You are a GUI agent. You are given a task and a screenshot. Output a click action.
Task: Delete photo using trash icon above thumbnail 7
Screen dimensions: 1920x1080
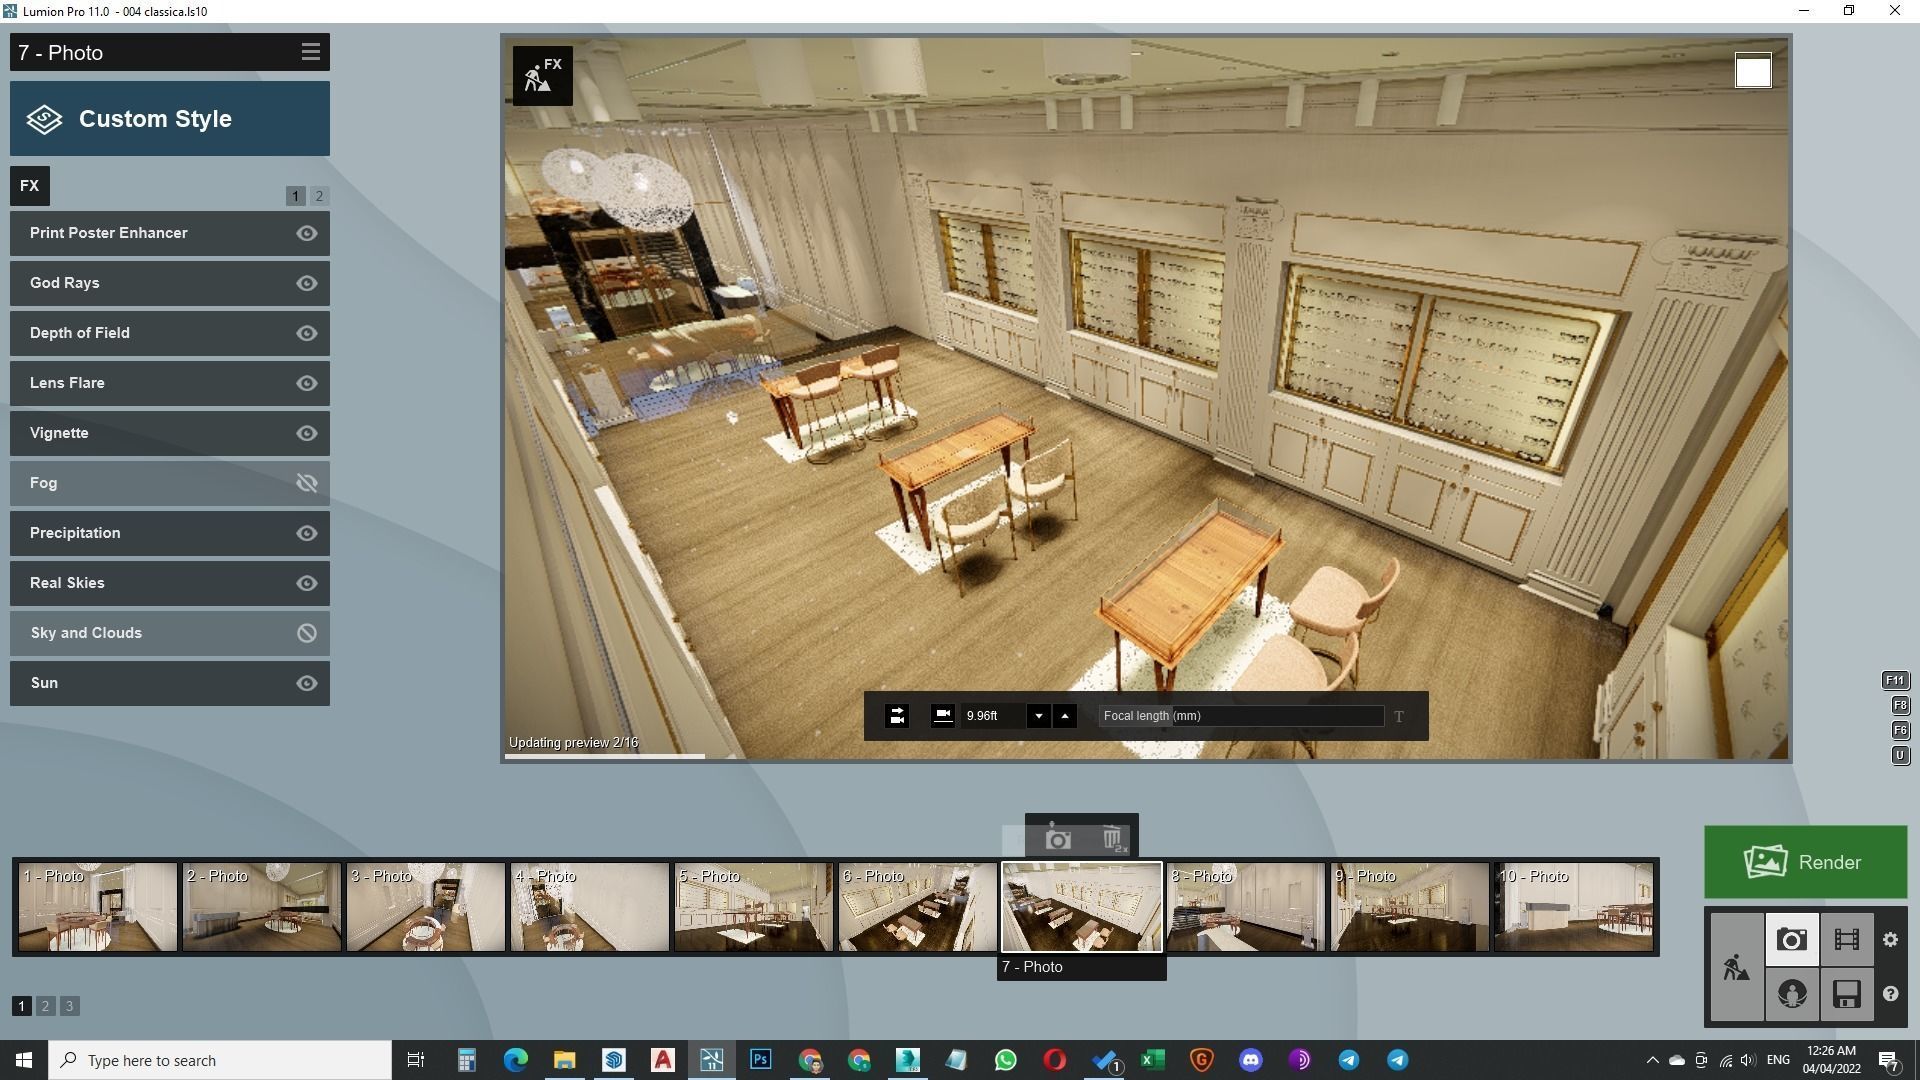(x=1113, y=839)
